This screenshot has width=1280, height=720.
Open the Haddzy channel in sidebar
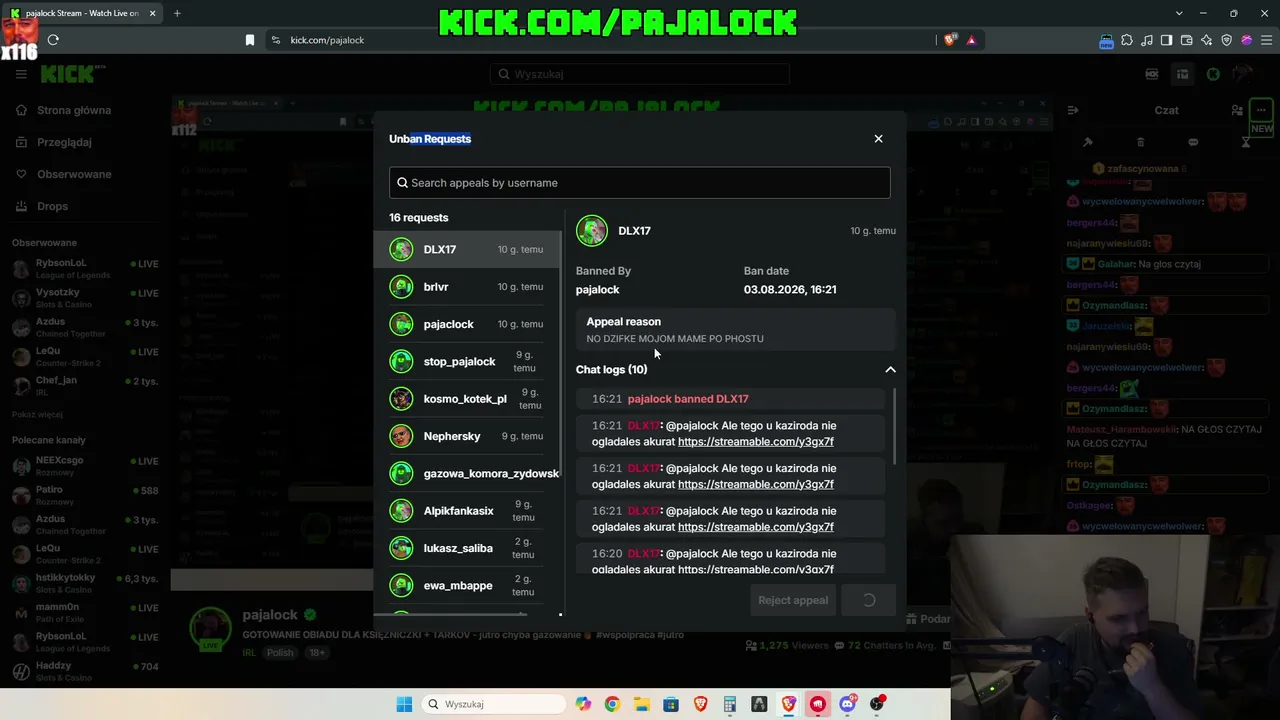(x=84, y=671)
